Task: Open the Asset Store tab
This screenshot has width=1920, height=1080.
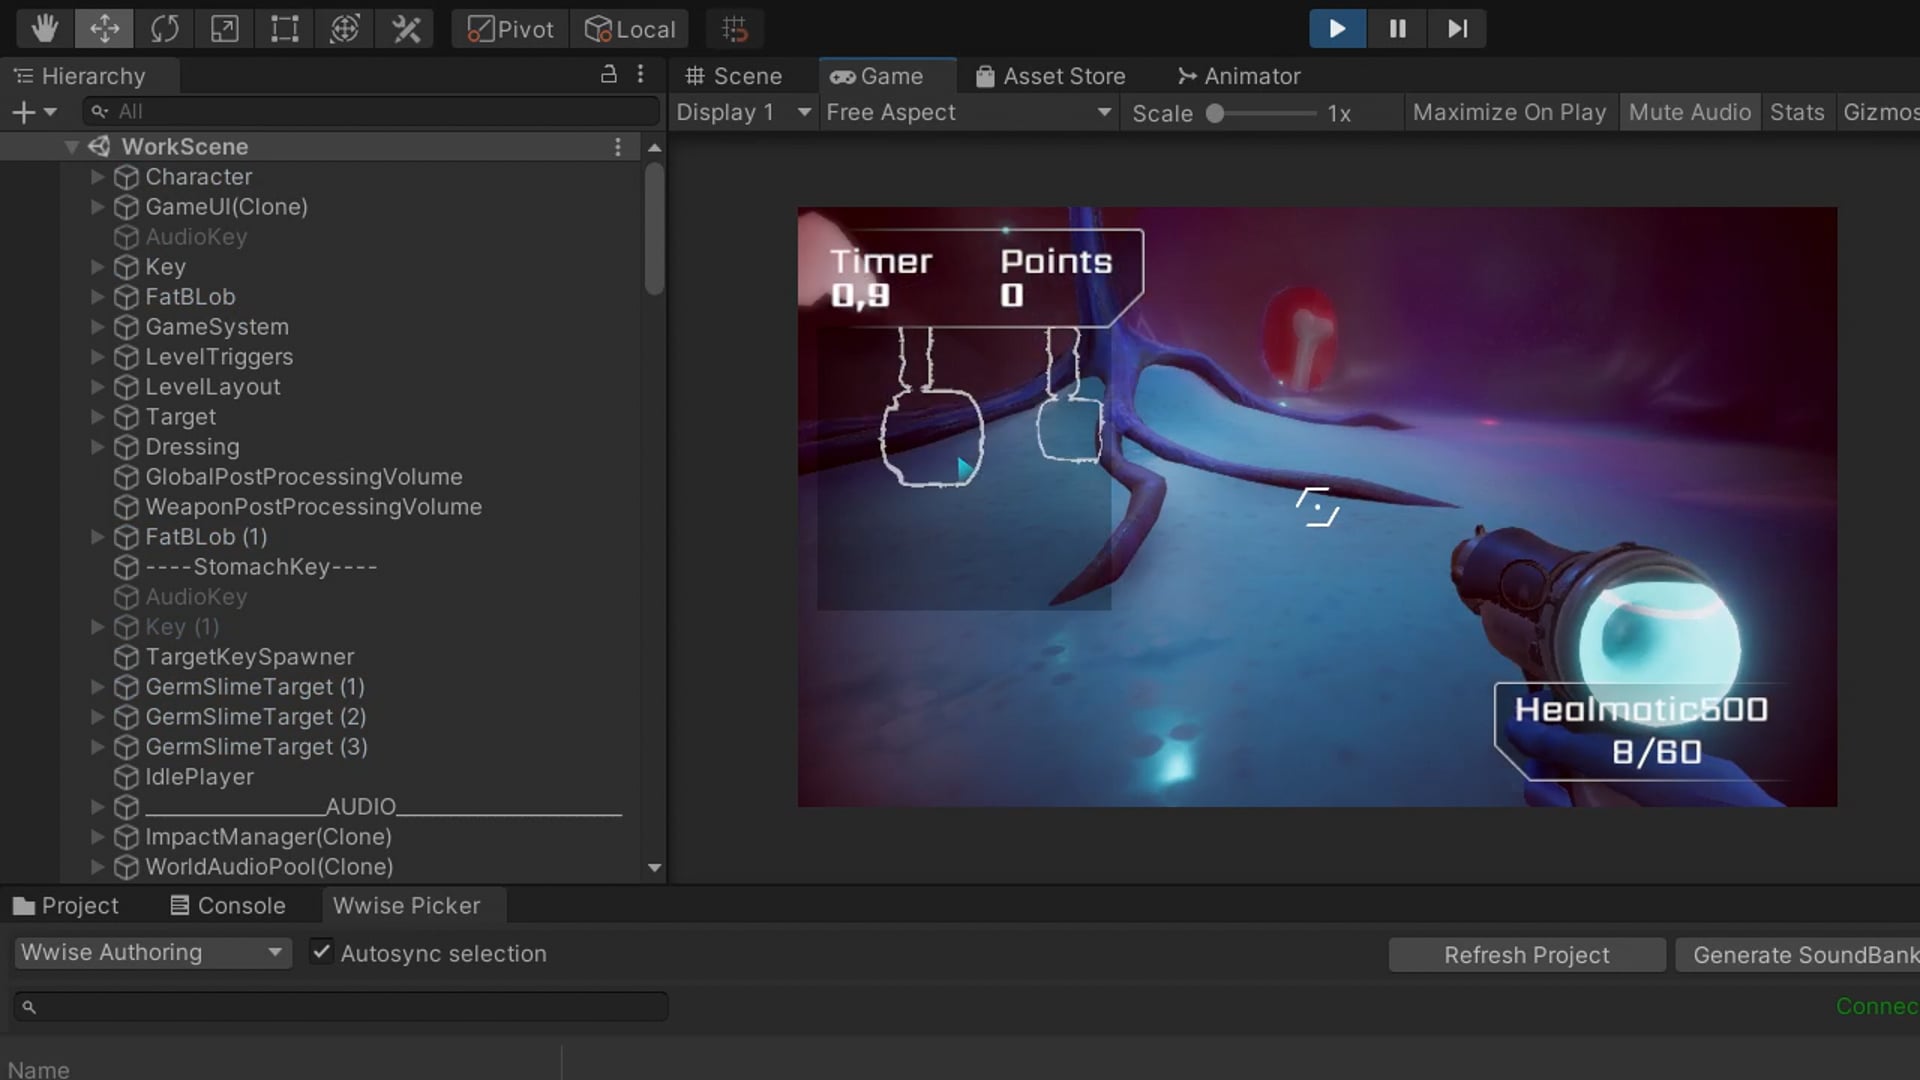Action: click(1050, 76)
